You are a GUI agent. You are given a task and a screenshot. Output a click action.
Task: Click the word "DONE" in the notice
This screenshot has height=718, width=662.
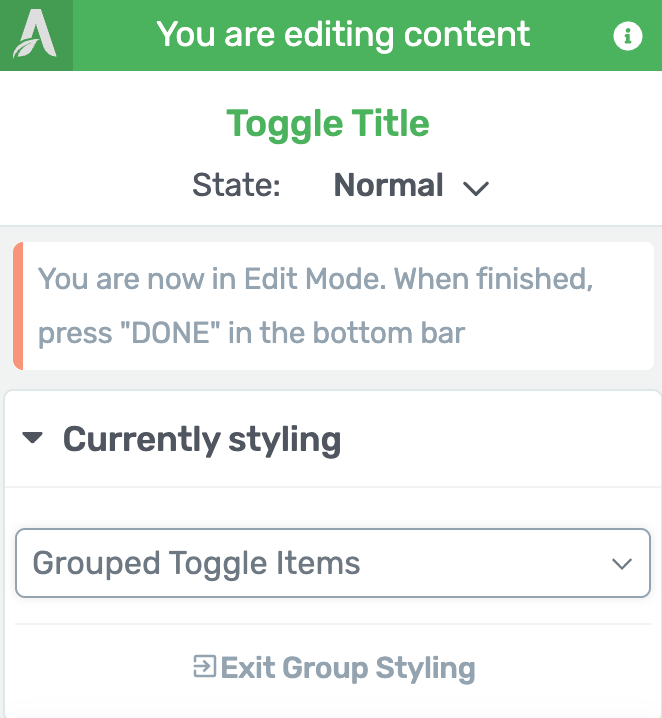[x=170, y=332]
